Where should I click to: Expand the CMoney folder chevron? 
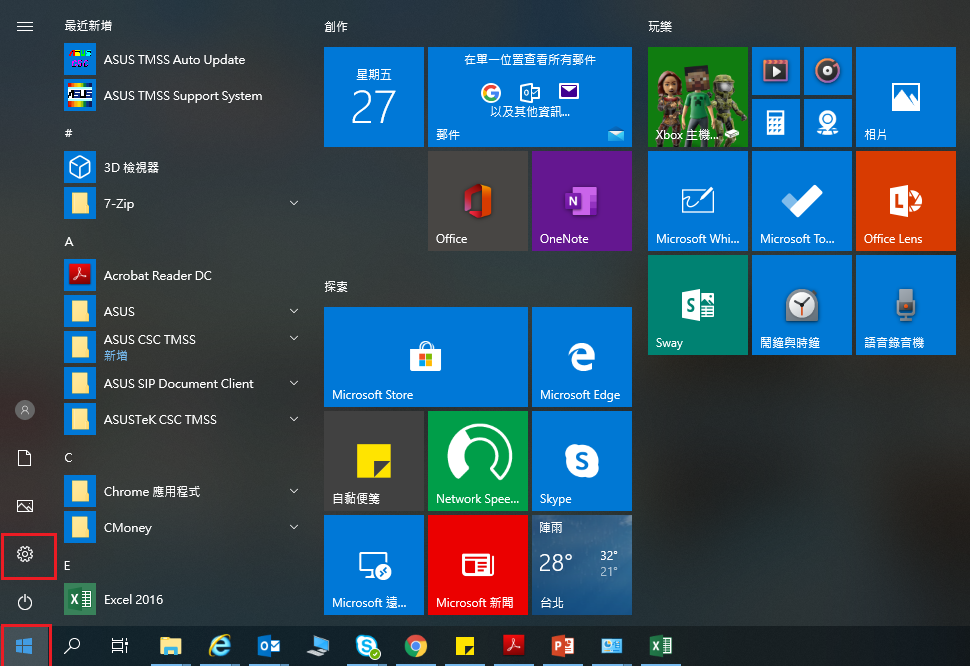point(294,527)
